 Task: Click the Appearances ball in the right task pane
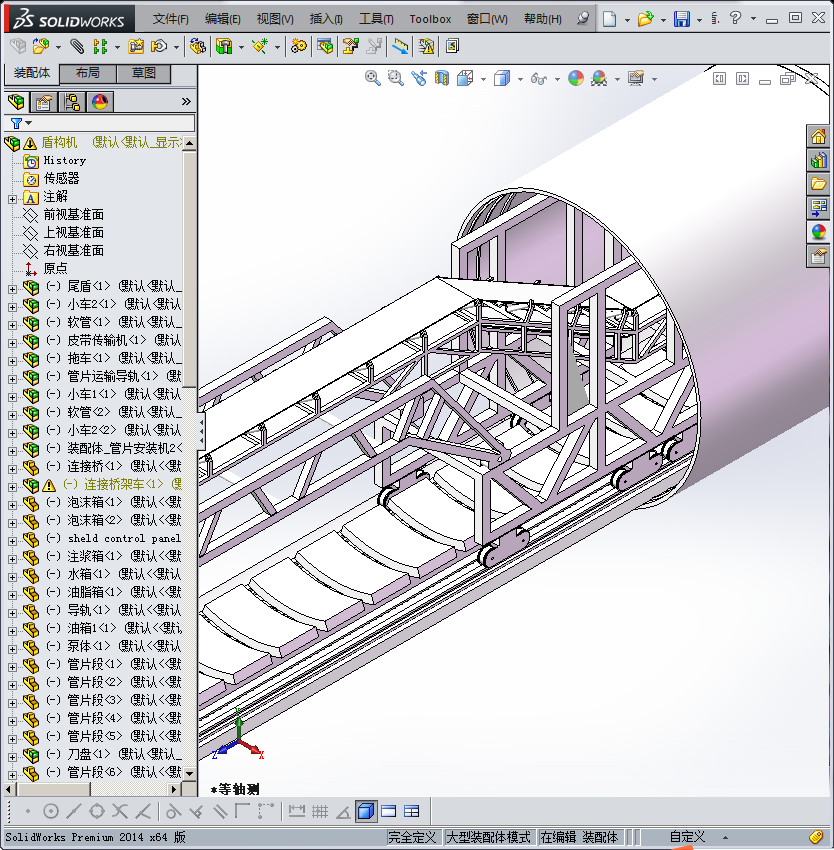click(x=819, y=232)
